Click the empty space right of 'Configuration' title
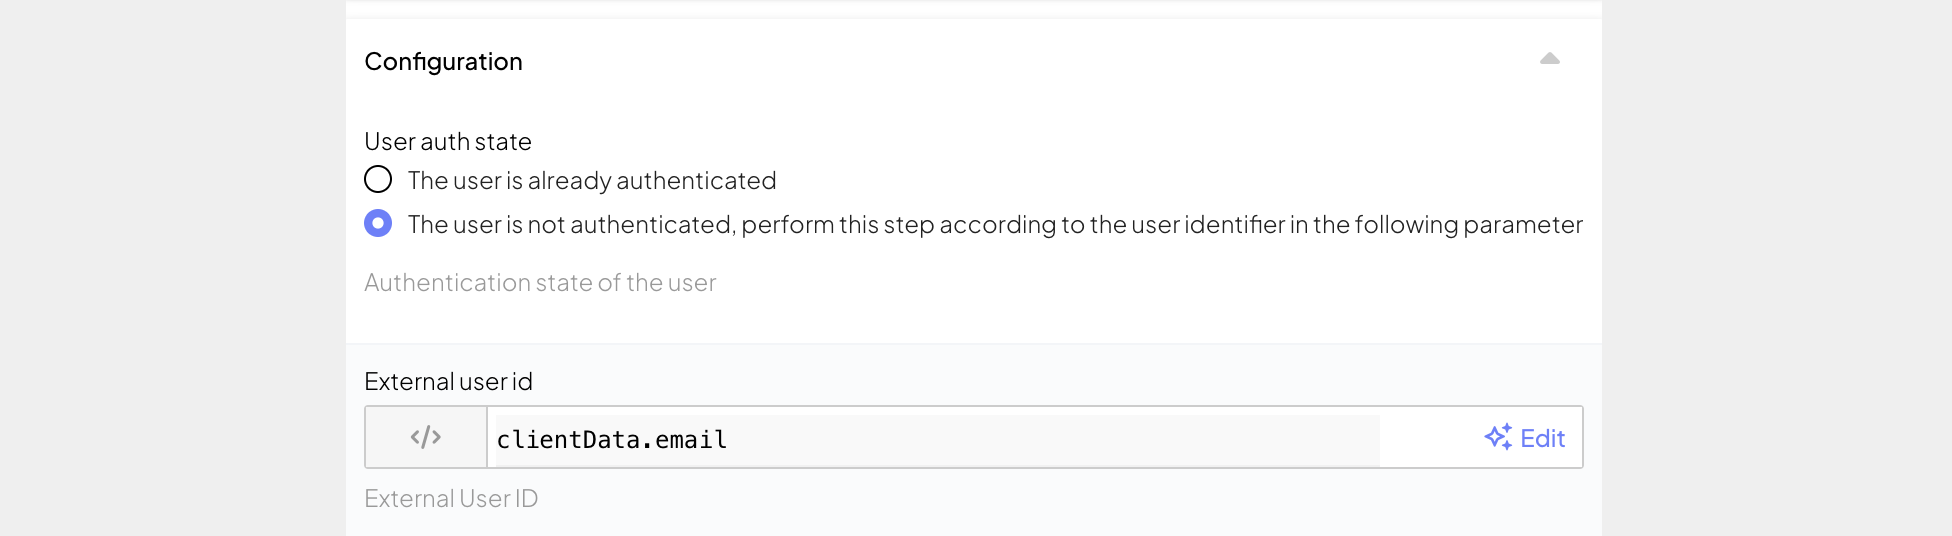Image resolution: width=1952 pixels, height=536 pixels. (1000, 62)
